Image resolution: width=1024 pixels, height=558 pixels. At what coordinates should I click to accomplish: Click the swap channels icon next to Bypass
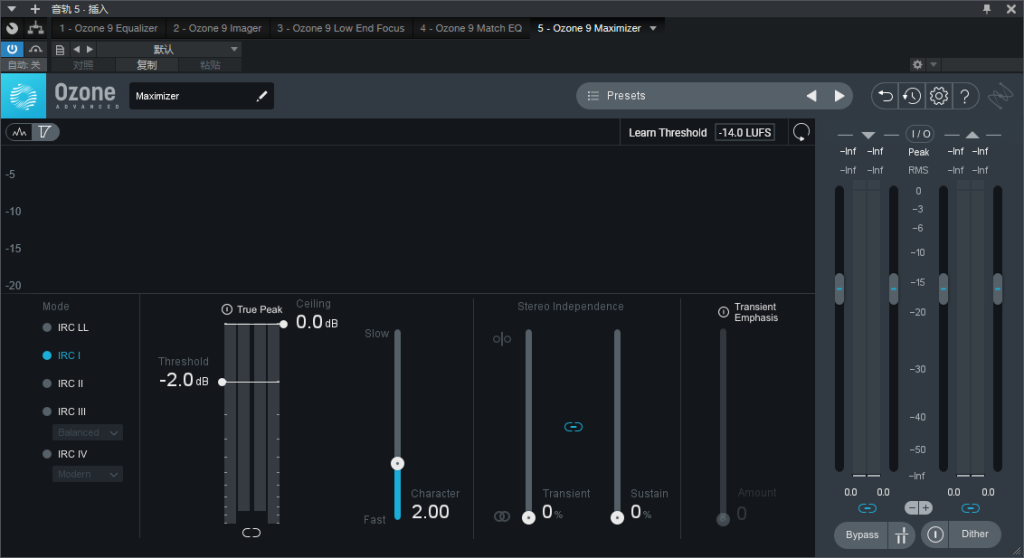point(902,534)
